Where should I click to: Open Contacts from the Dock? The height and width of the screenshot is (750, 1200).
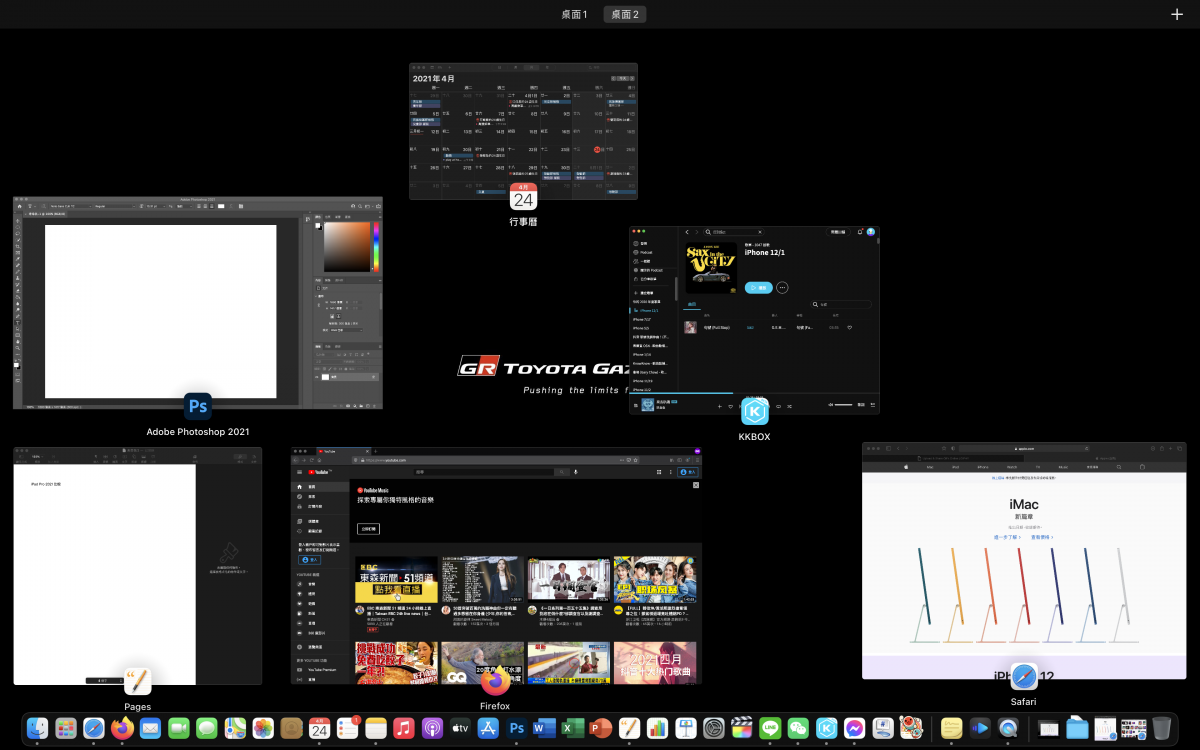pos(291,729)
